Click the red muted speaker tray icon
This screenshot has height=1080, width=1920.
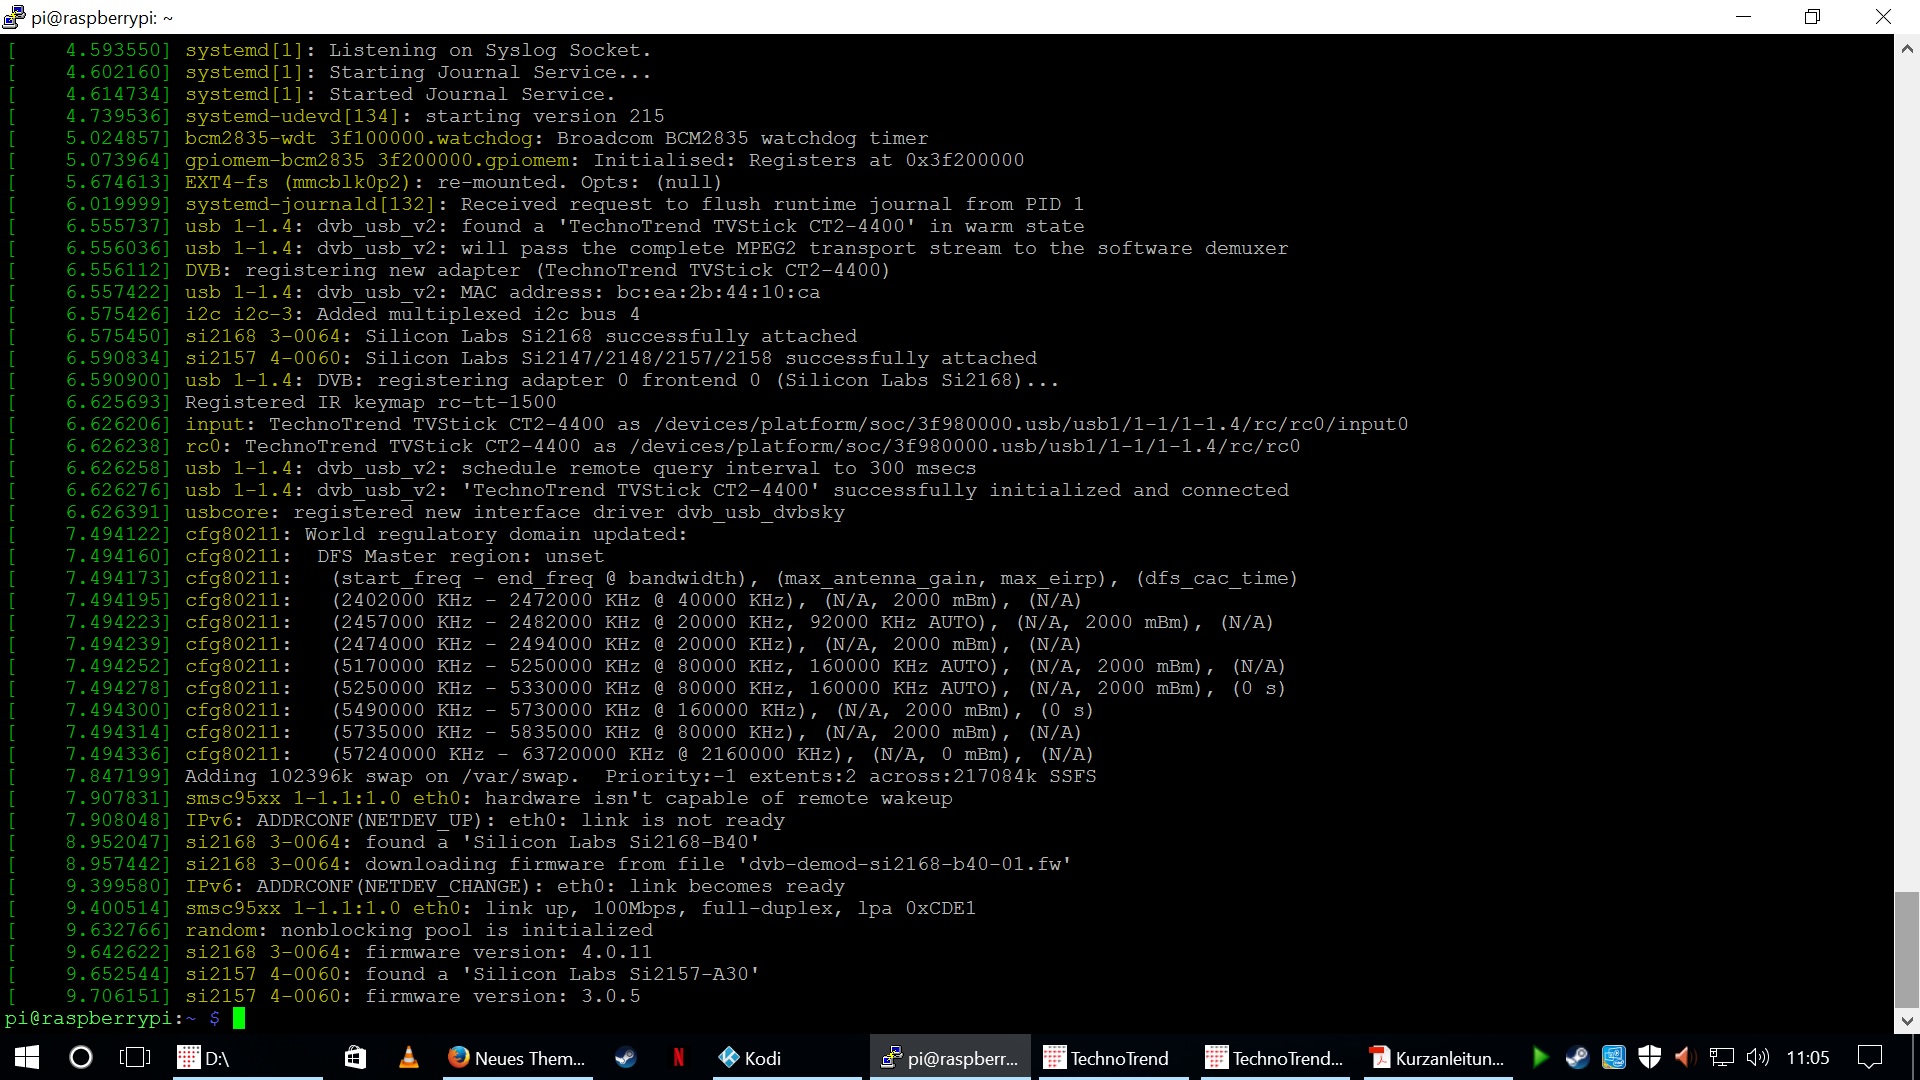point(1685,1057)
